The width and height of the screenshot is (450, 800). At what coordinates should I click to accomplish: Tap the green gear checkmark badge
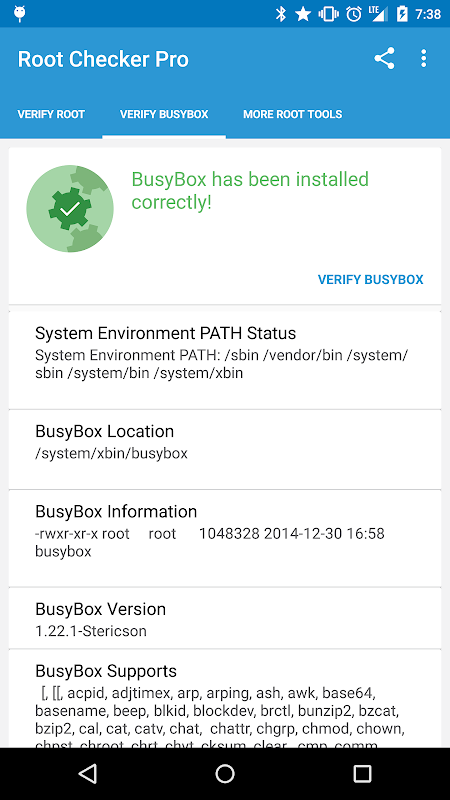click(x=70, y=208)
